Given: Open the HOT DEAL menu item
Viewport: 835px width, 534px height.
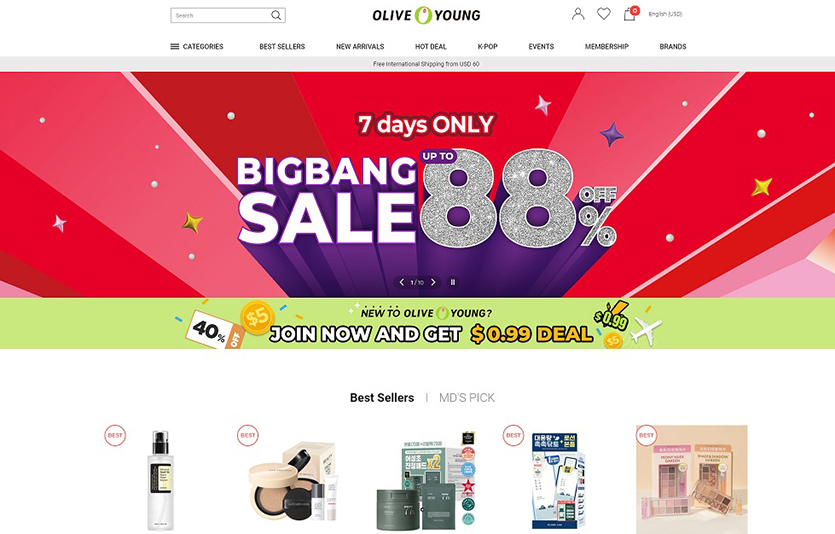Looking at the screenshot, I should [431, 47].
